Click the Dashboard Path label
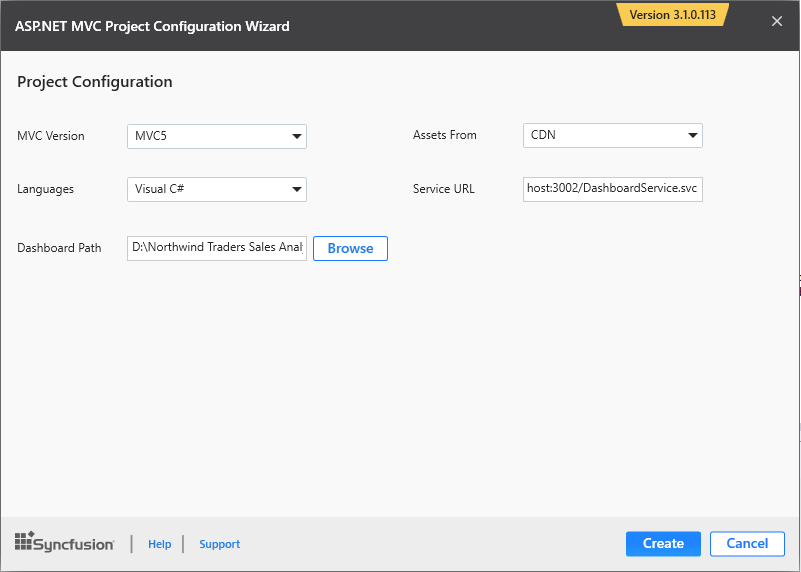The height and width of the screenshot is (572, 801). [x=59, y=248]
